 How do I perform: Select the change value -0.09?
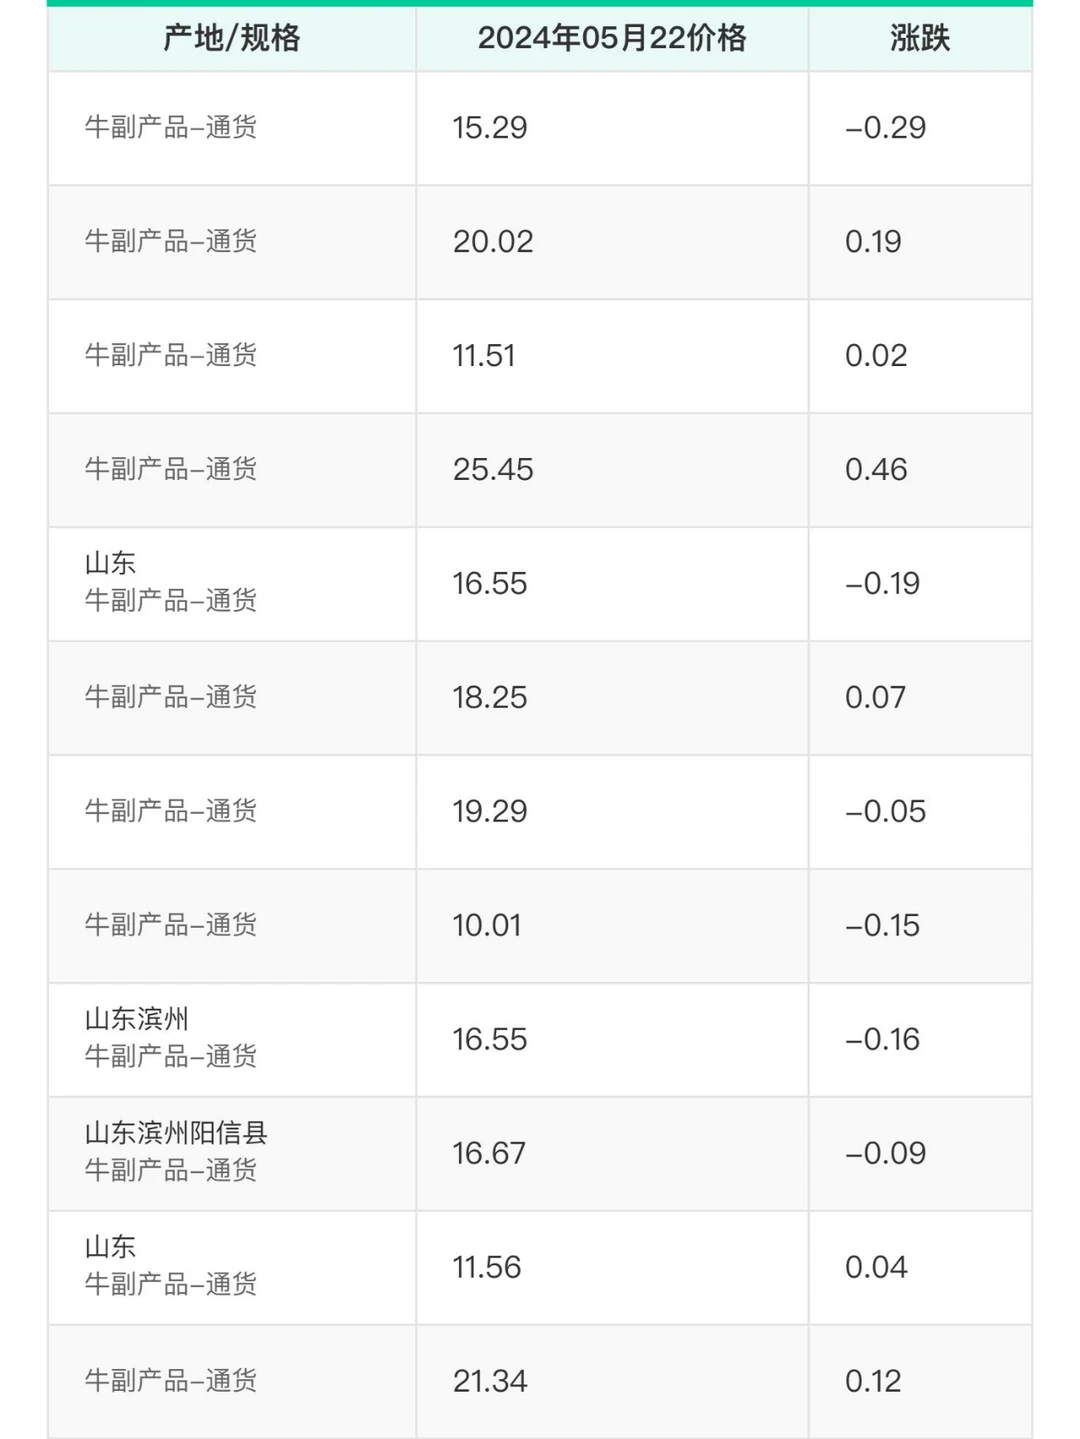pyautogui.click(x=886, y=1154)
